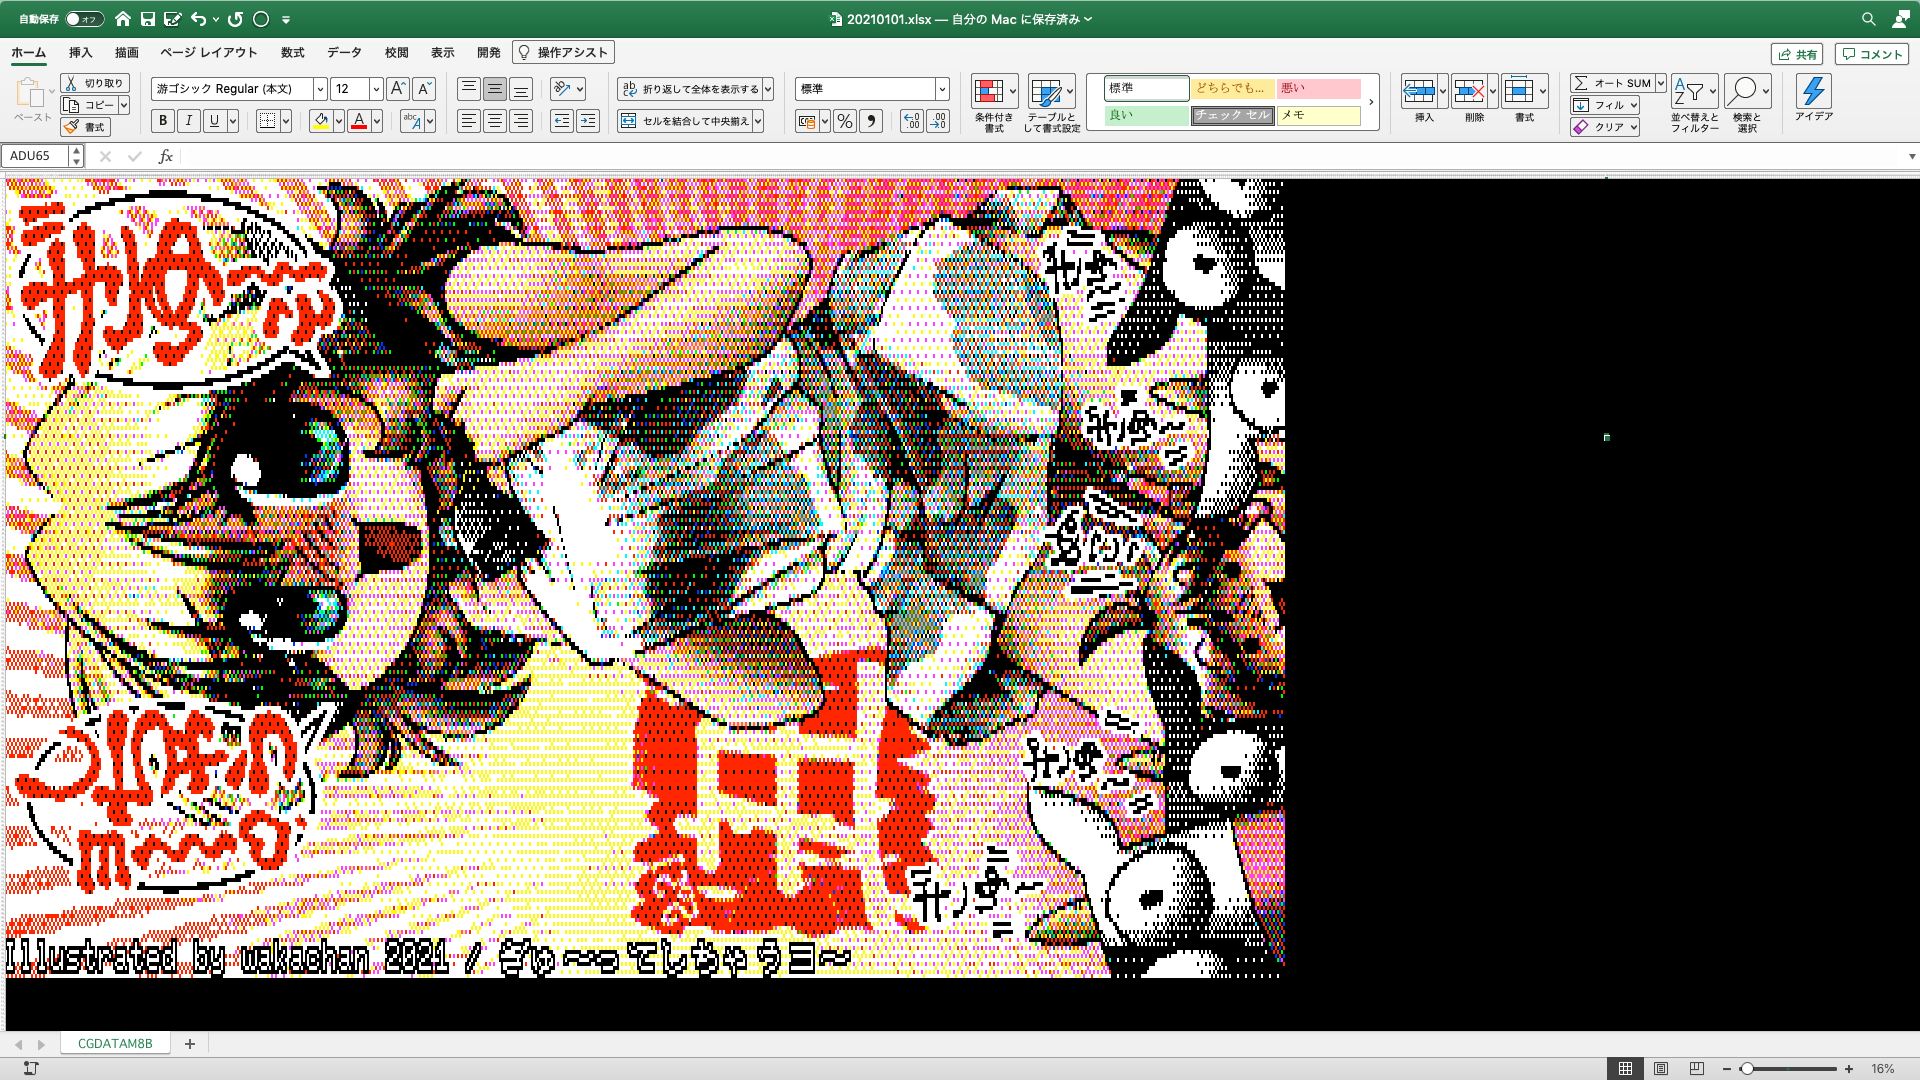
Task: Apply percent style format
Action: pyautogui.click(x=845, y=121)
